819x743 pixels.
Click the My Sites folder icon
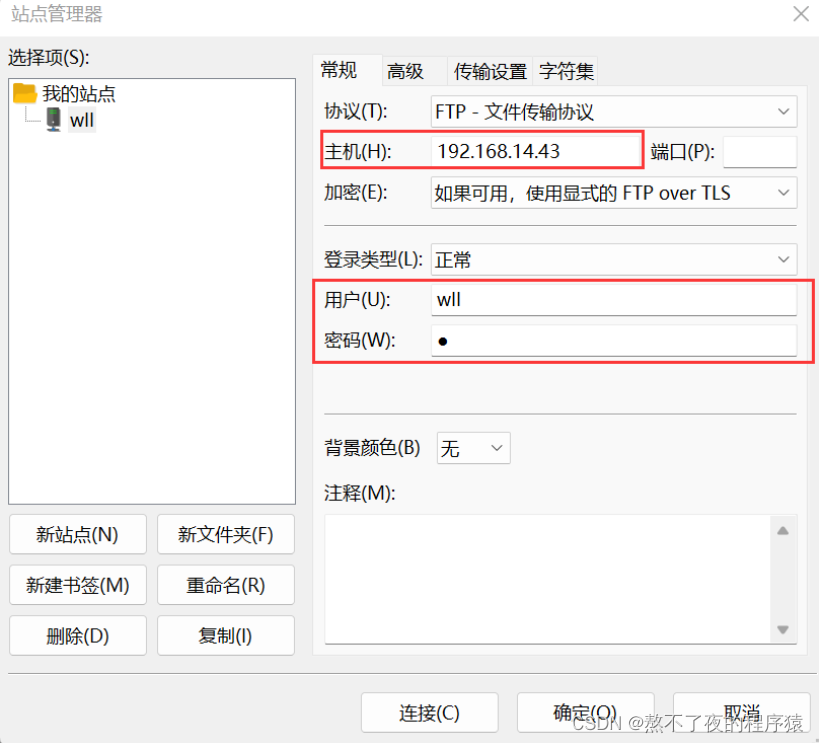click(25, 93)
